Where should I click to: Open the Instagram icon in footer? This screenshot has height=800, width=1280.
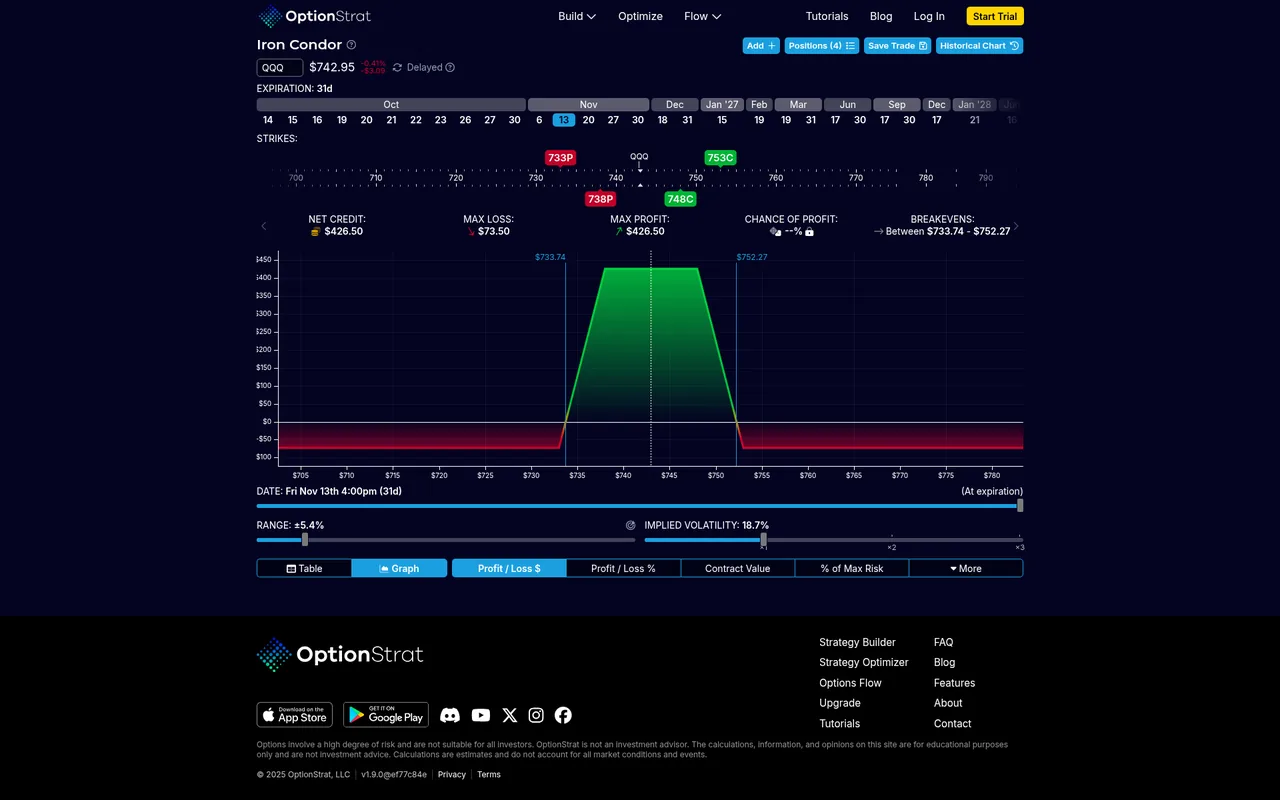tap(536, 715)
